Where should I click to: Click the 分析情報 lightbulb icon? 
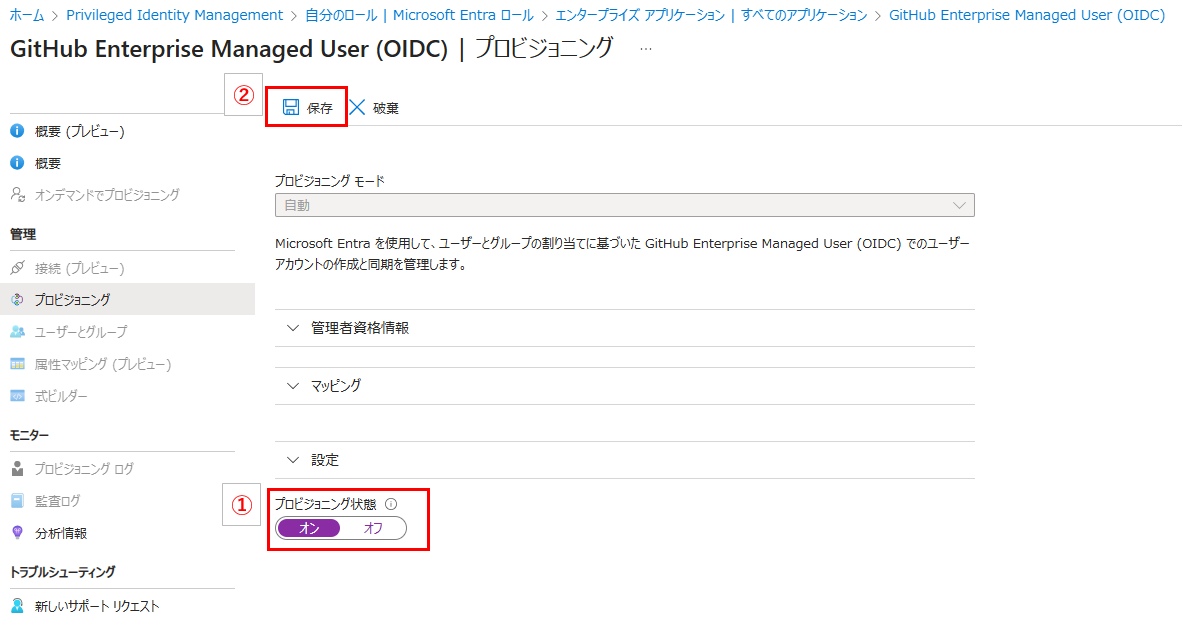tap(17, 533)
